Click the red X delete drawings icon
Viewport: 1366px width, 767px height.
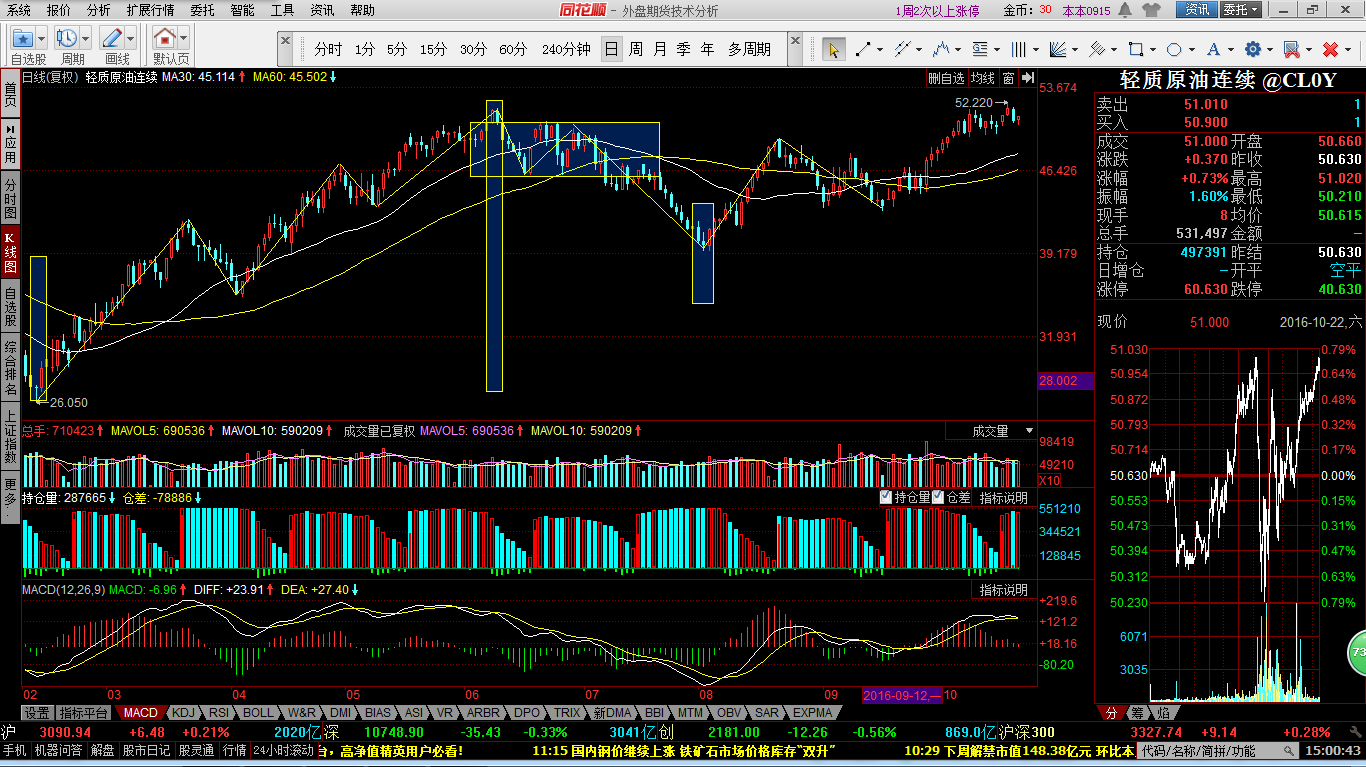[x=1331, y=49]
